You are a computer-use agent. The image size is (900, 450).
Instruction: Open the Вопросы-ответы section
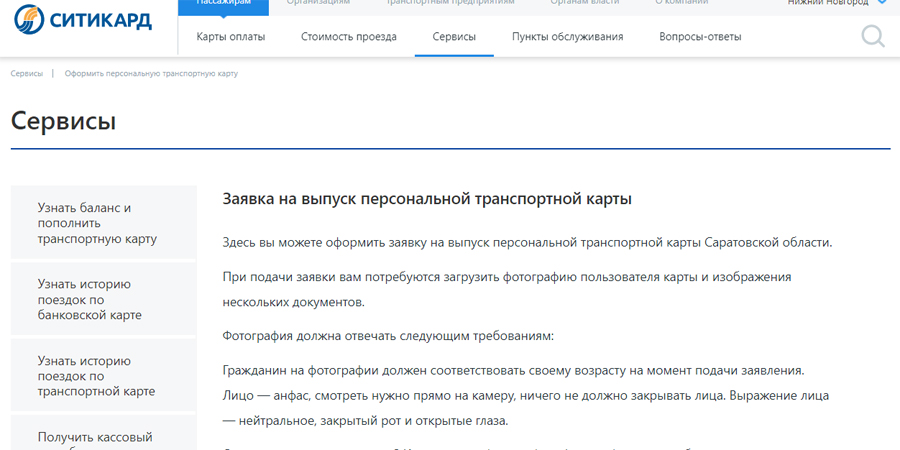[x=700, y=37]
